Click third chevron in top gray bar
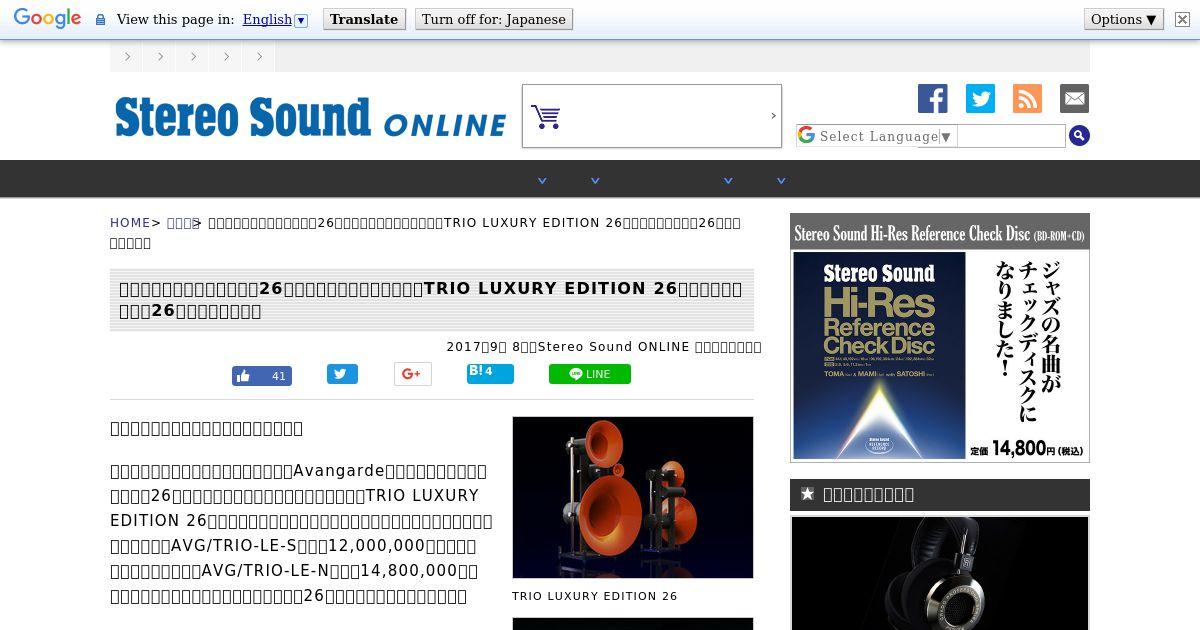 (192, 56)
